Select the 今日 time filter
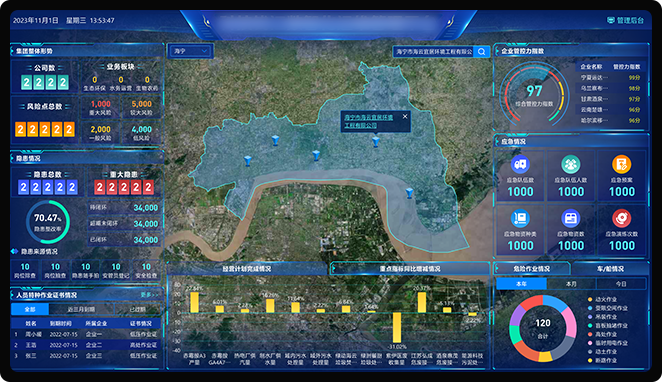Image resolution: width=662 pixels, height=382 pixels. coord(621,284)
